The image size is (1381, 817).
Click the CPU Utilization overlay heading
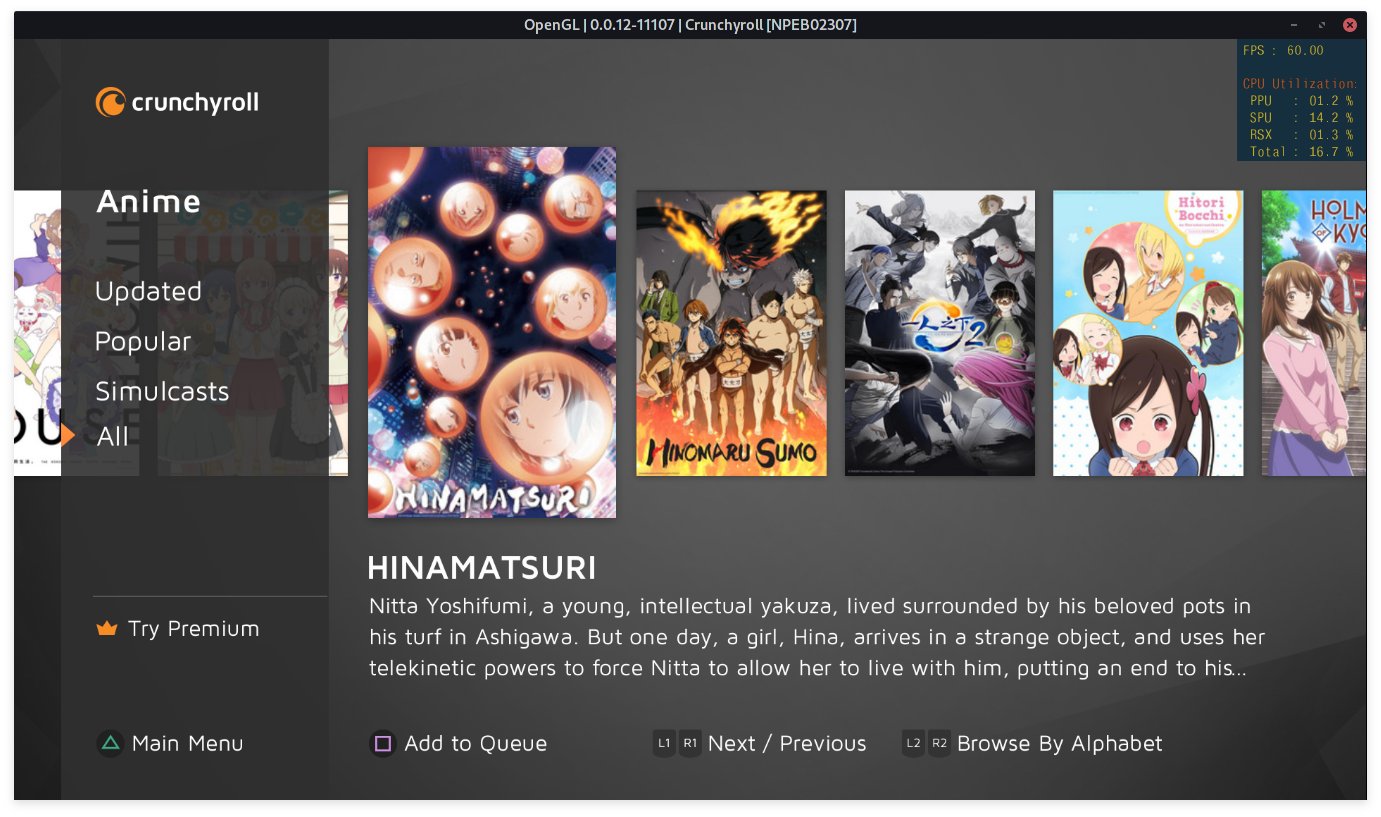(1300, 84)
